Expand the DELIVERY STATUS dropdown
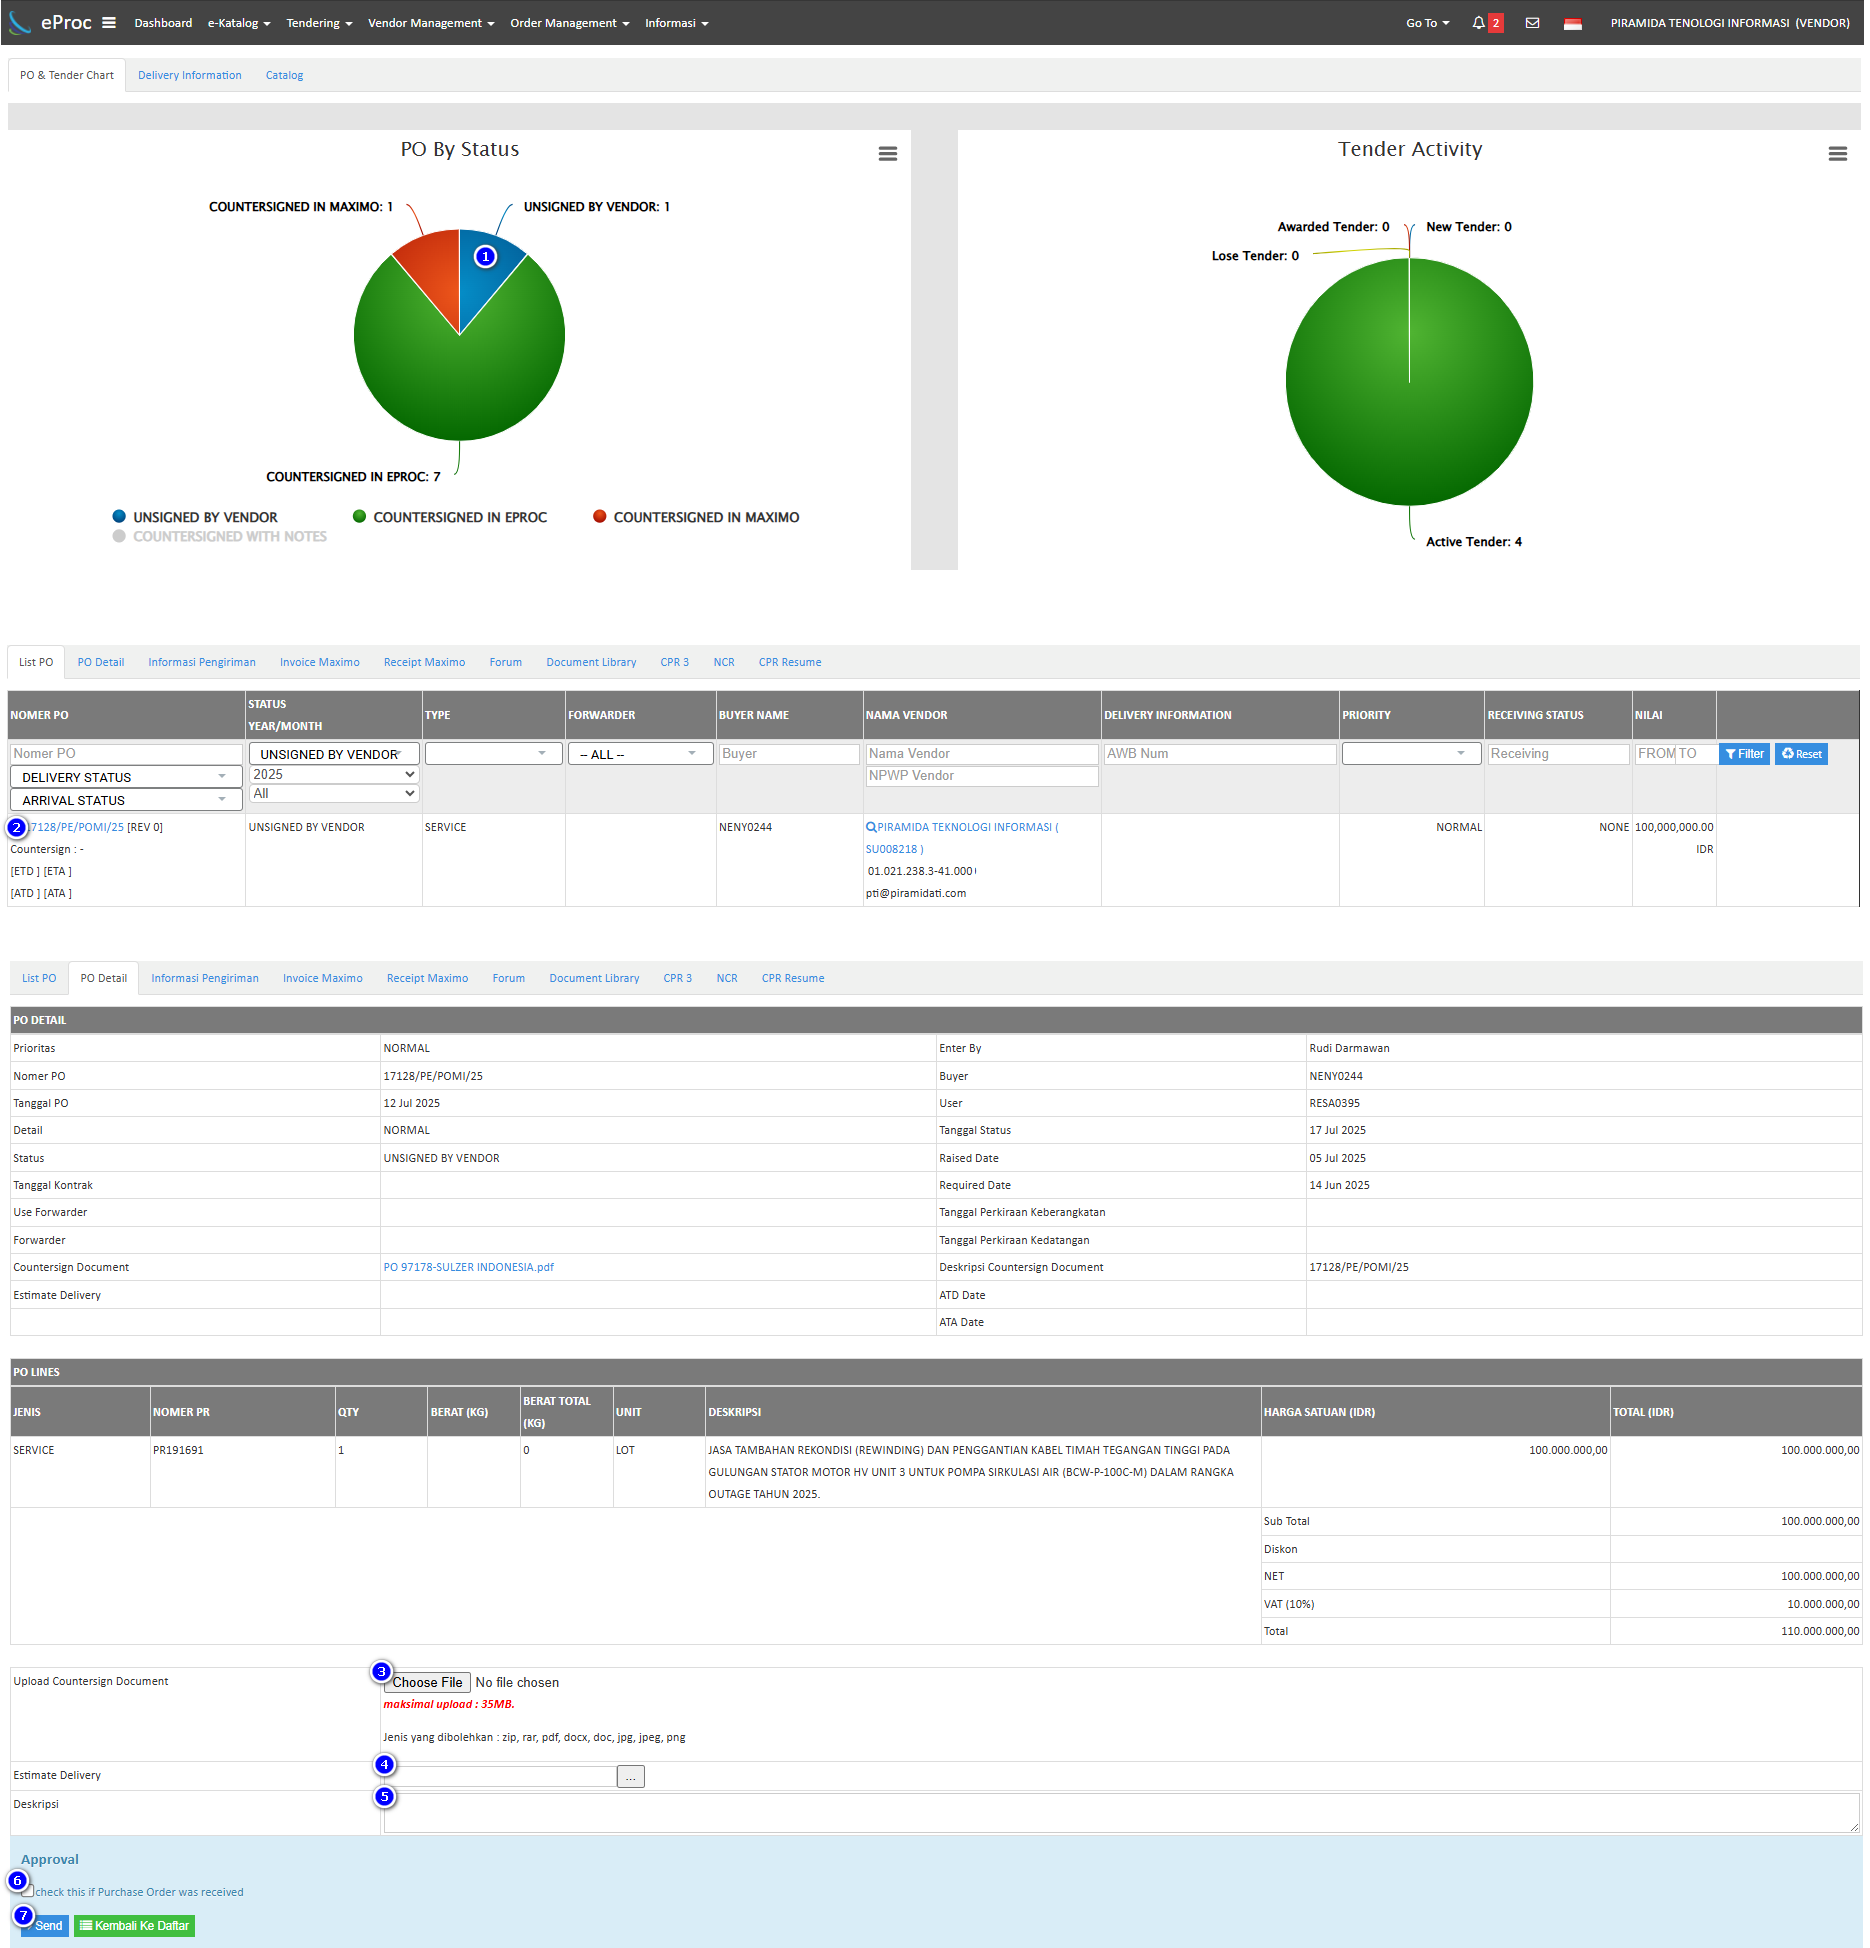The height and width of the screenshot is (1948, 1870). [x=125, y=777]
